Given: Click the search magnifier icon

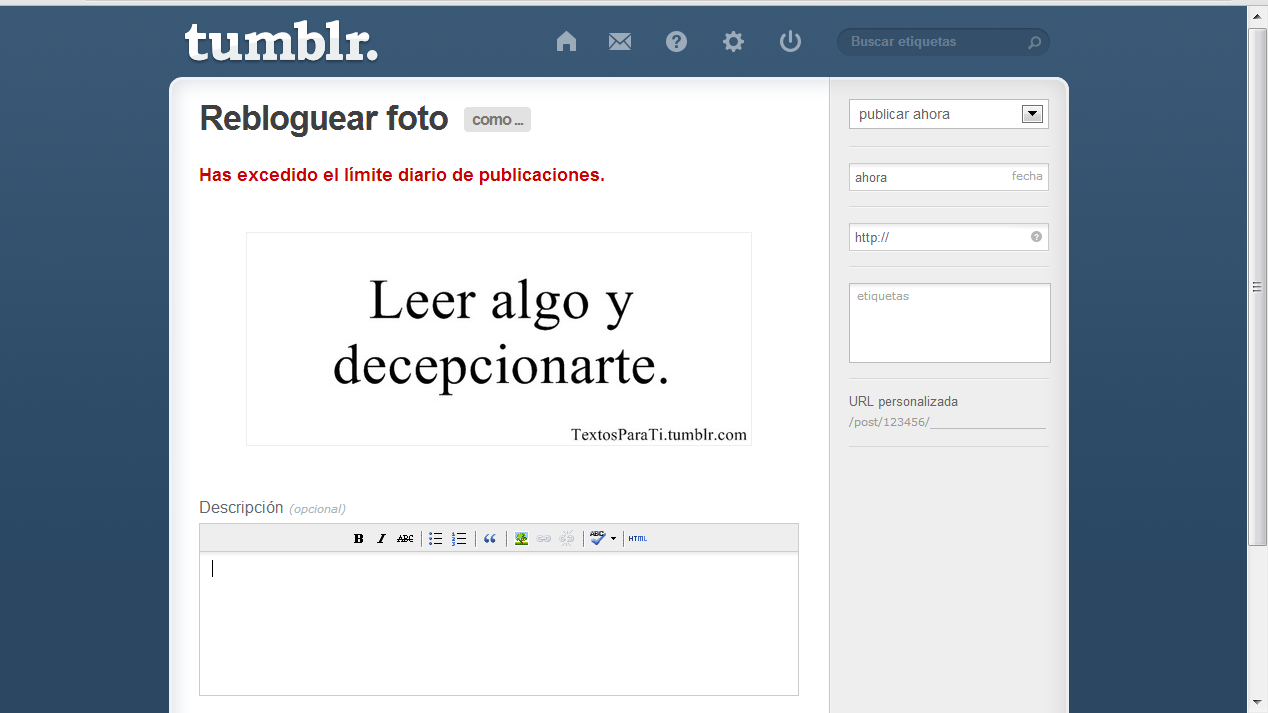Looking at the screenshot, I should click(x=1034, y=42).
